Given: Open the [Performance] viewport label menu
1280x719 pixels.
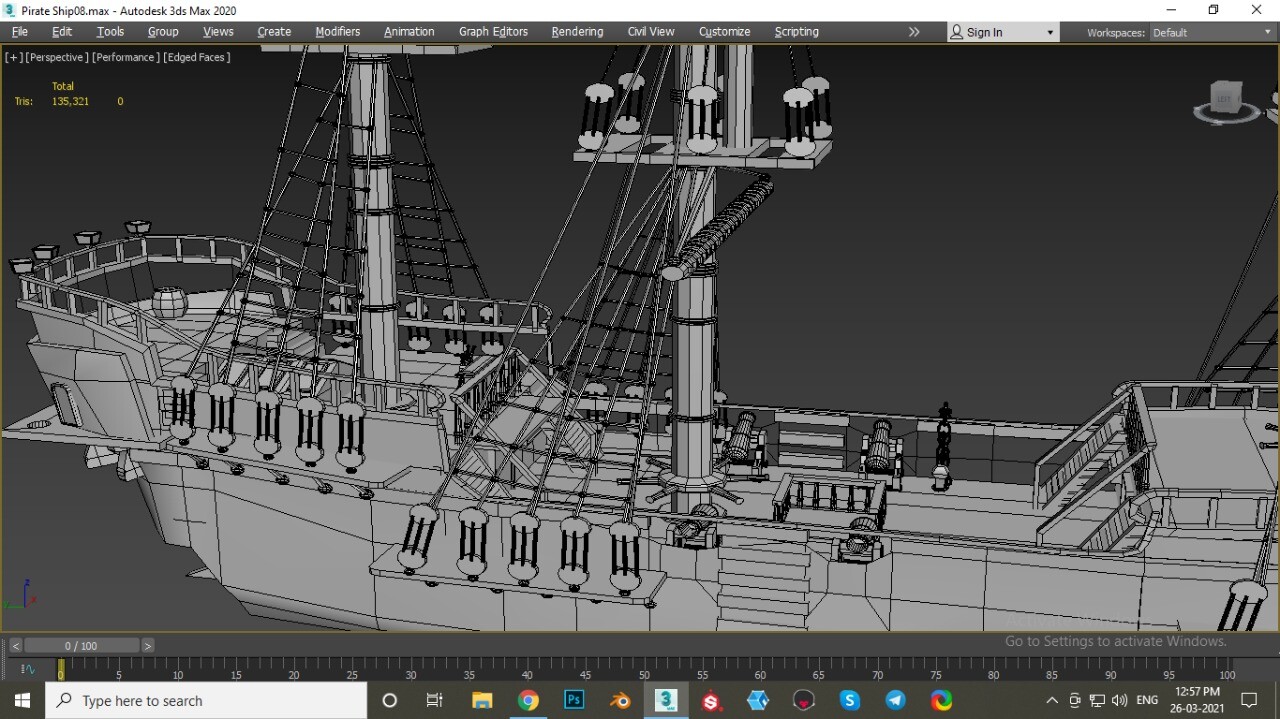Looking at the screenshot, I should coord(126,57).
